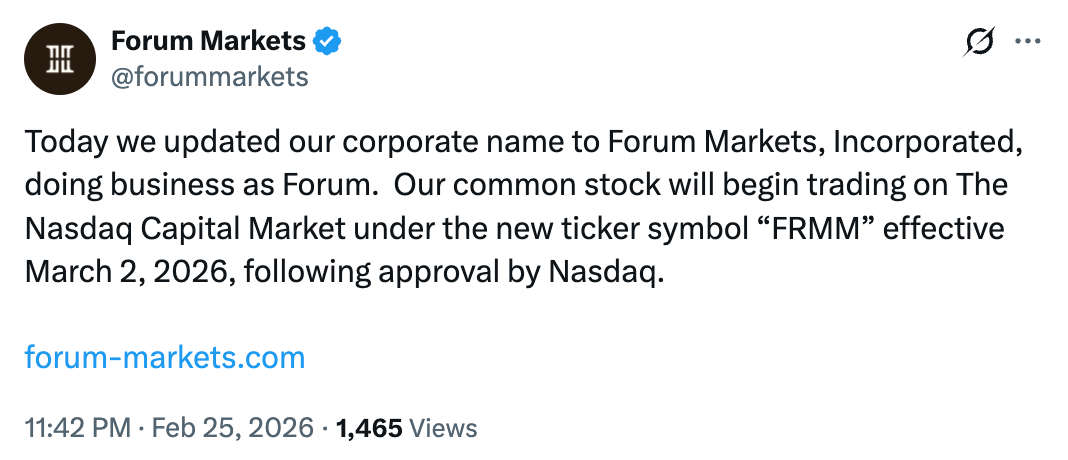Click "March 2, 2026" in the tweet text
The image size is (1068, 460).
(x=124, y=271)
